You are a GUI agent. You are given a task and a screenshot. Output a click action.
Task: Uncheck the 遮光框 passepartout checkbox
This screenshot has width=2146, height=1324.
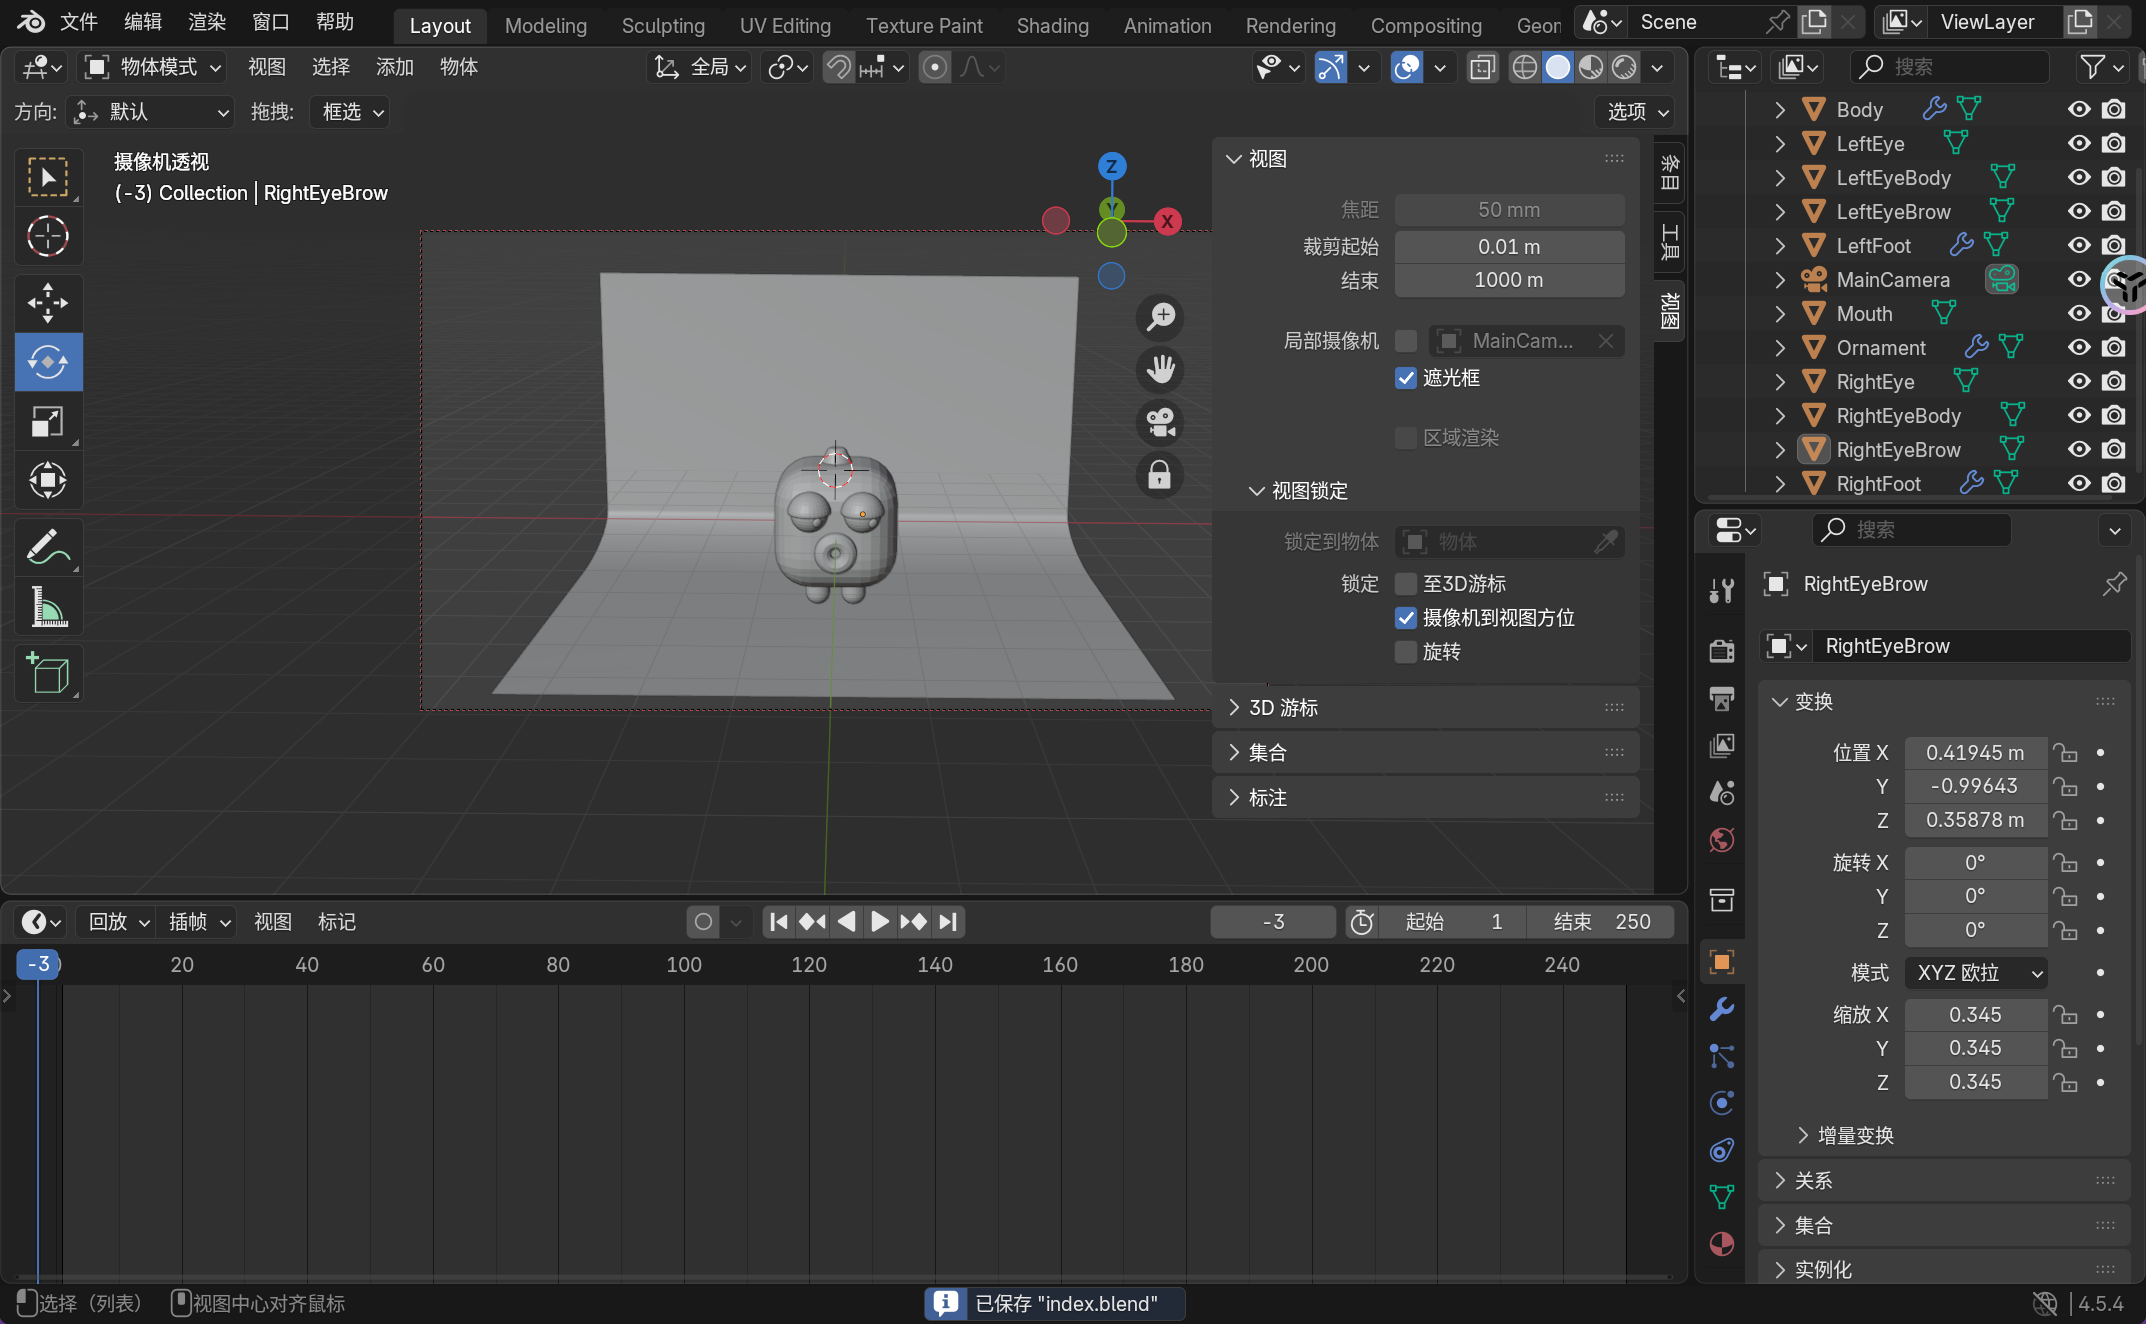(1405, 378)
